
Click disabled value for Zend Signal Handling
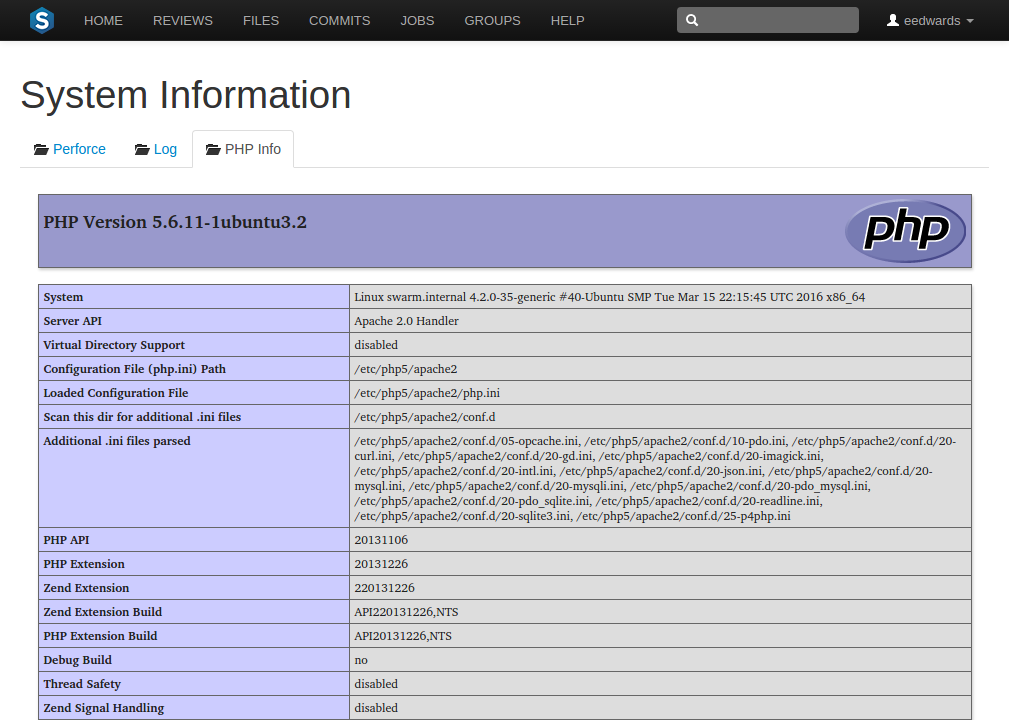pos(376,708)
